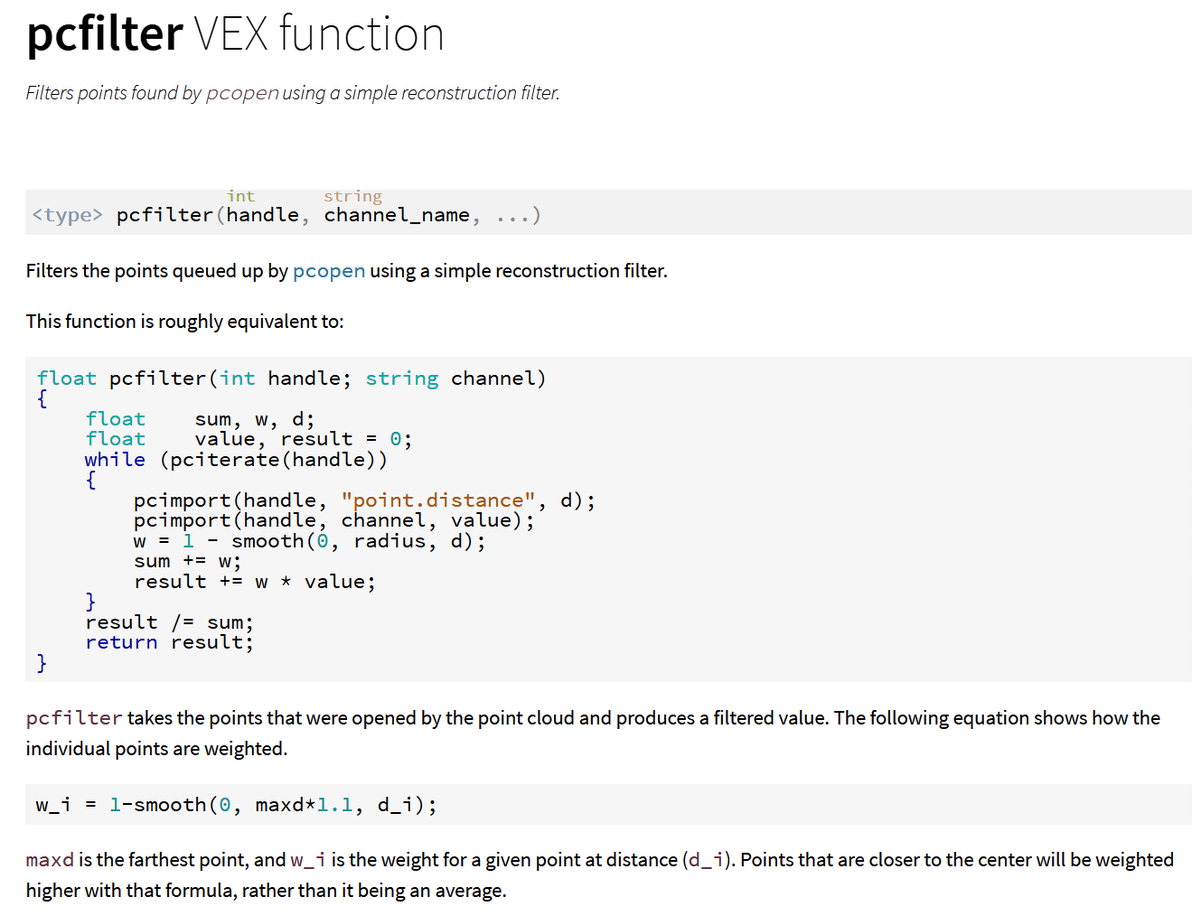Click the 'string' type label above channel_name
1192x916 pixels.
(x=352, y=196)
